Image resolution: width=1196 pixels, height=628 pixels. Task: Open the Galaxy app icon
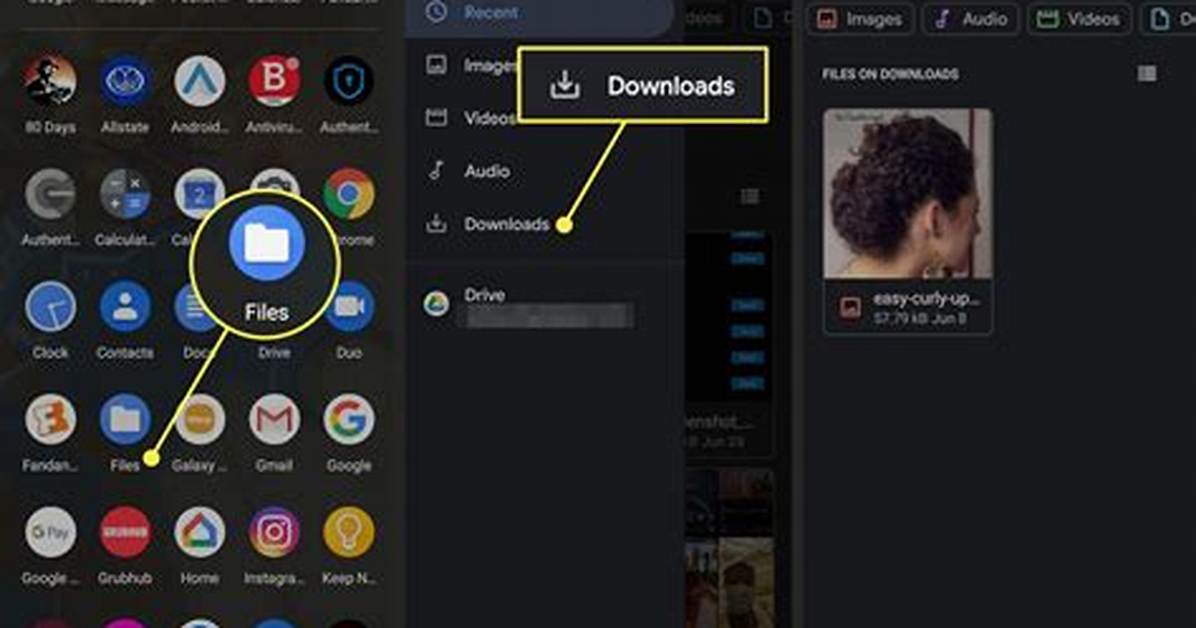[199, 420]
